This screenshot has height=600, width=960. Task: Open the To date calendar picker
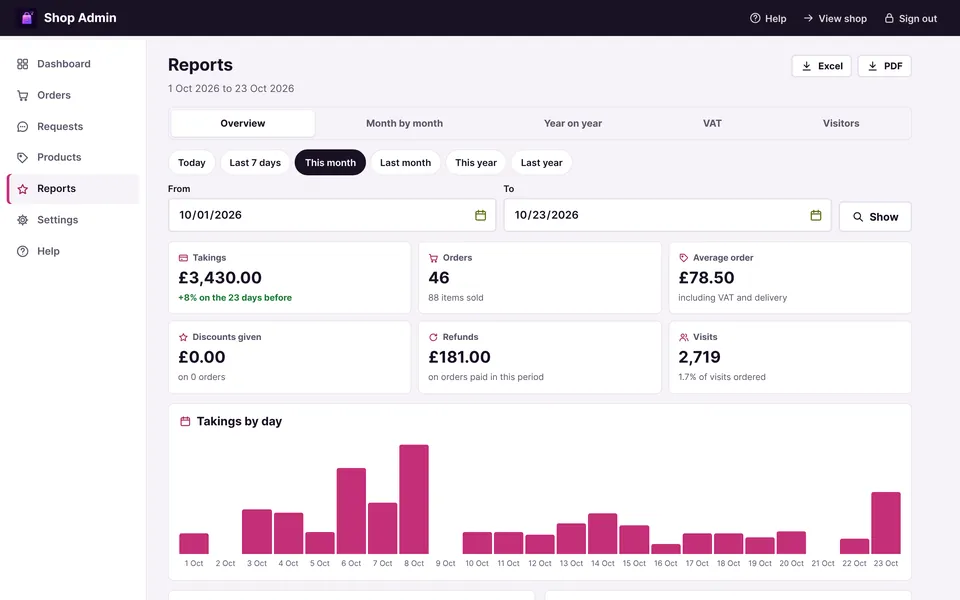(816, 215)
